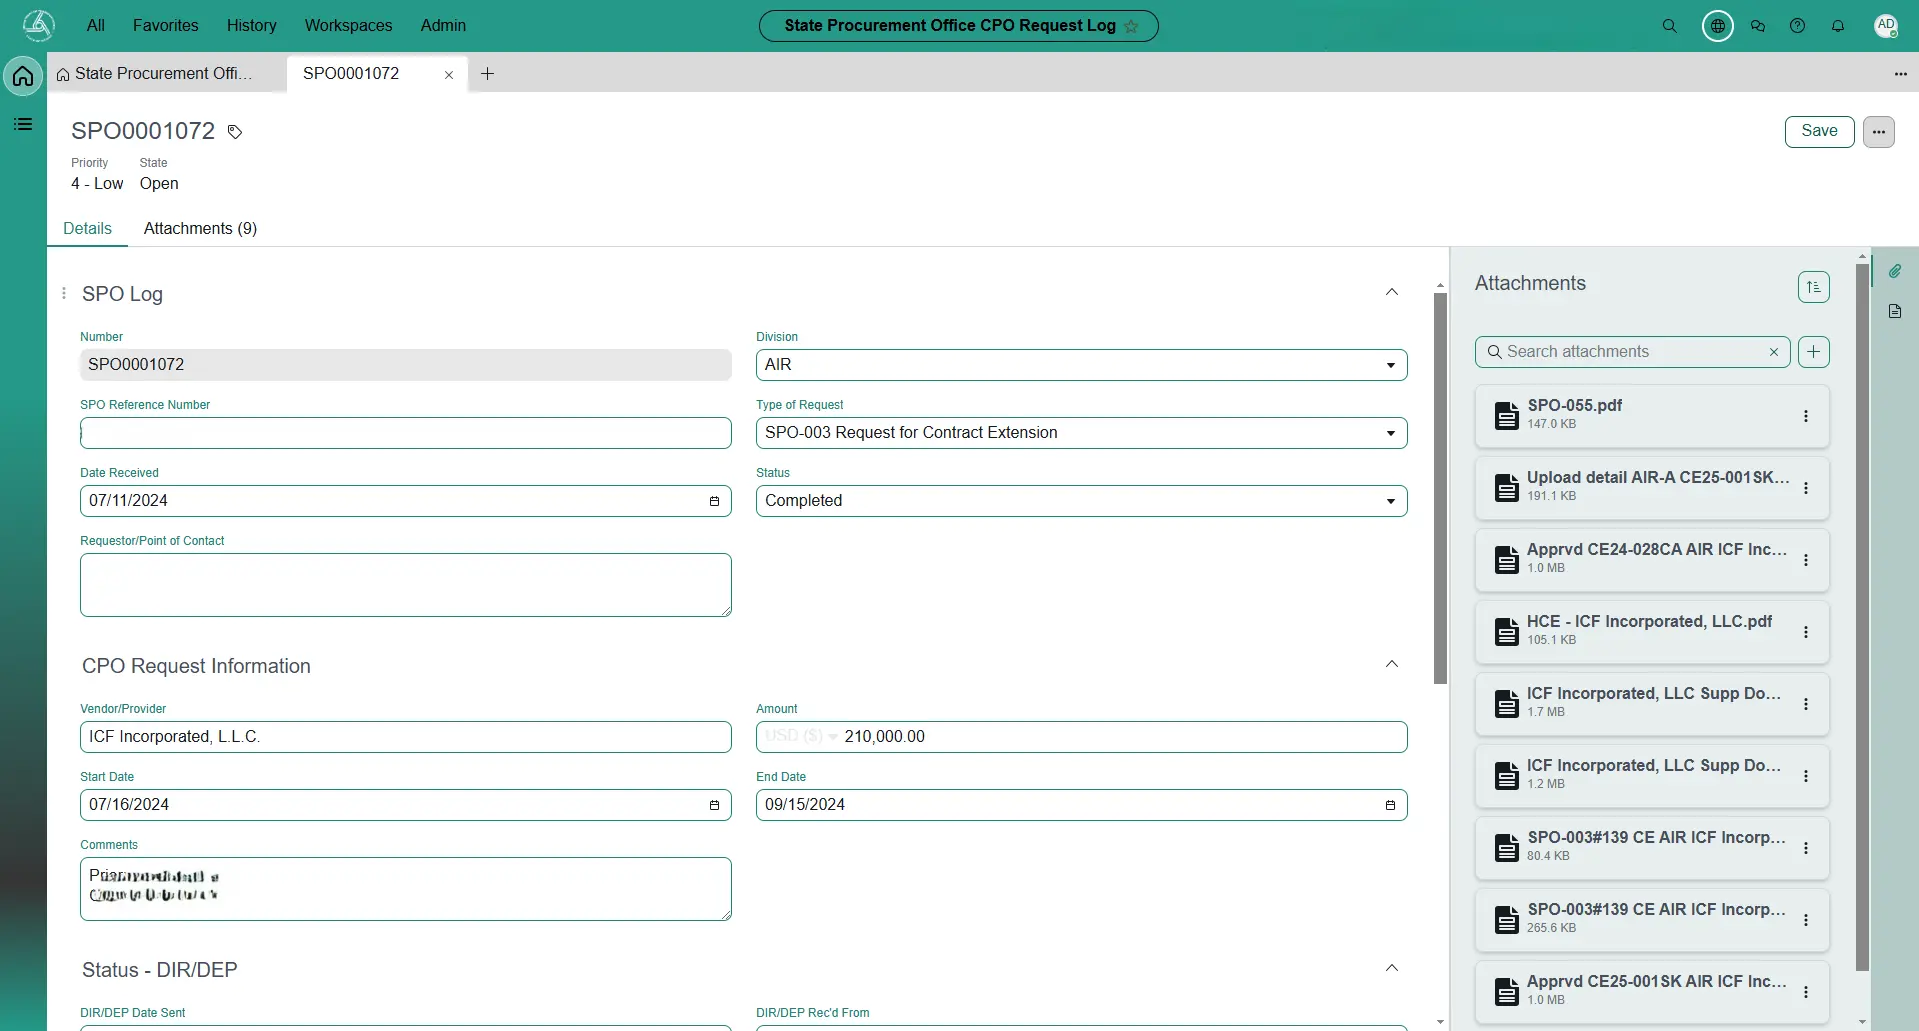Image resolution: width=1919 pixels, height=1031 pixels.
Task: Collapse the Status - DIR/DEP section
Action: pyautogui.click(x=1392, y=968)
